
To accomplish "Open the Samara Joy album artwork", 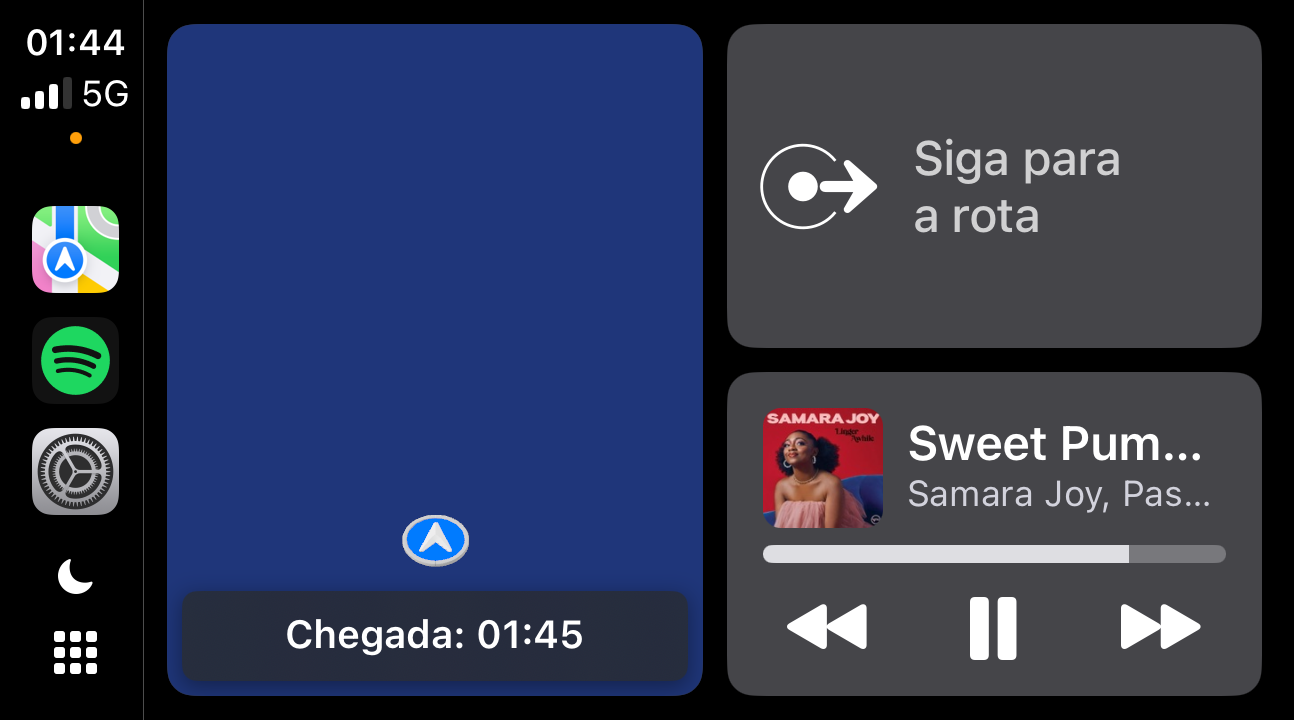I will click(823, 467).
